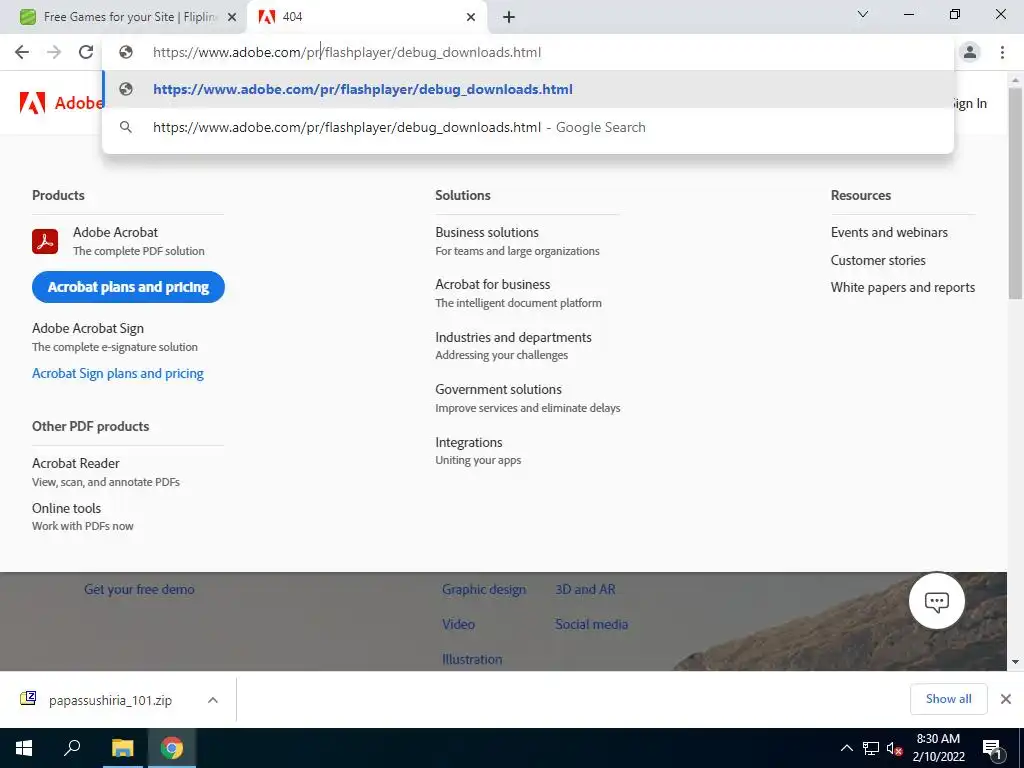Close the Free Games for your Site tab
Image resolution: width=1024 pixels, height=768 pixels.
[231, 17]
